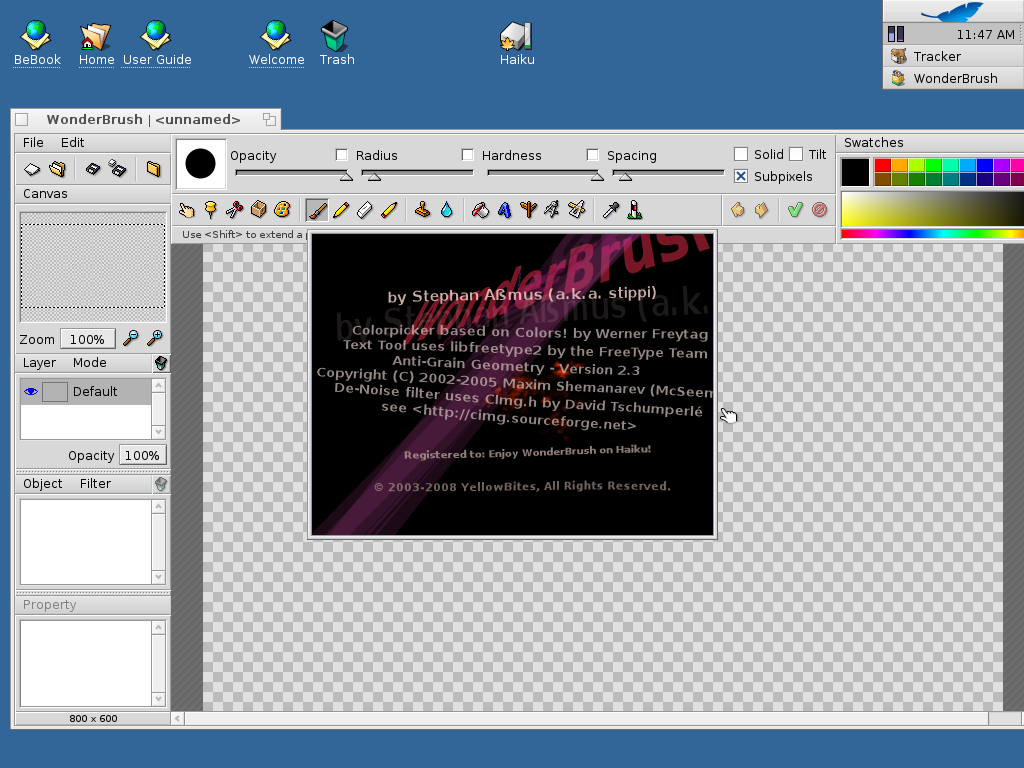The height and width of the screenshot is (768, 1024).
Task: Click the undo arrow icon
Action: pyautogui.click(x=738, y=210)
